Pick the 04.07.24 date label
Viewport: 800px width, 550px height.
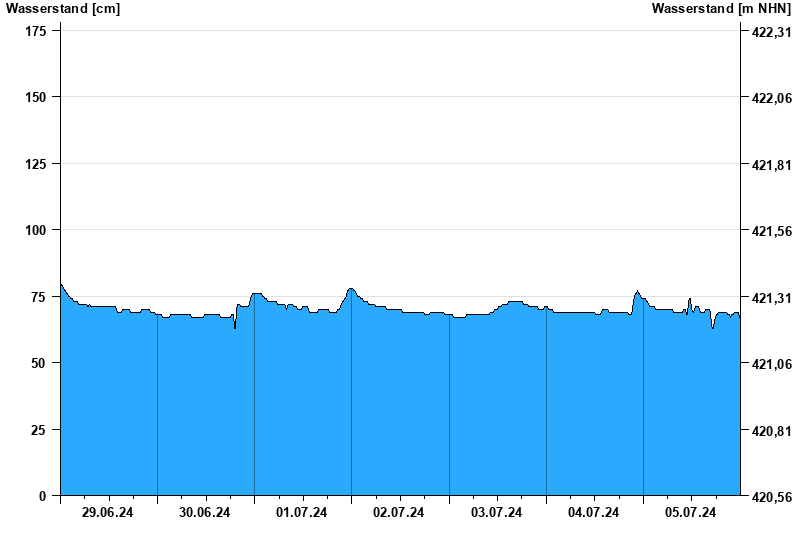[593, 512]
